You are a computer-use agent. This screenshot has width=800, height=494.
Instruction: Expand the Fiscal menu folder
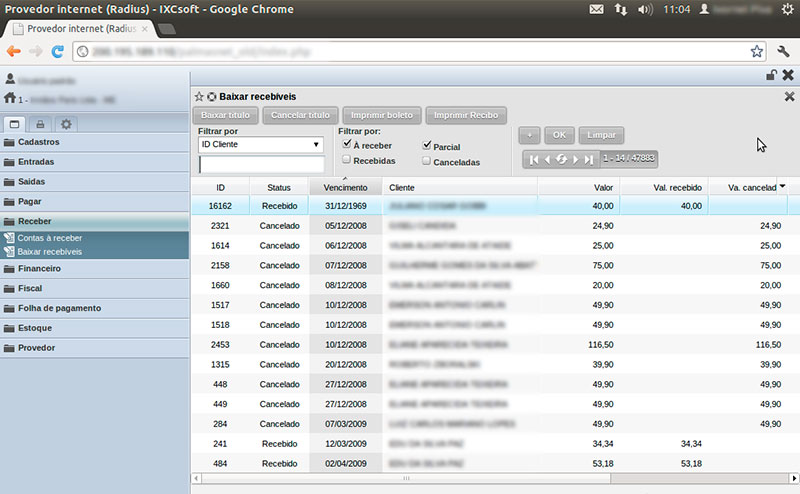94,288
